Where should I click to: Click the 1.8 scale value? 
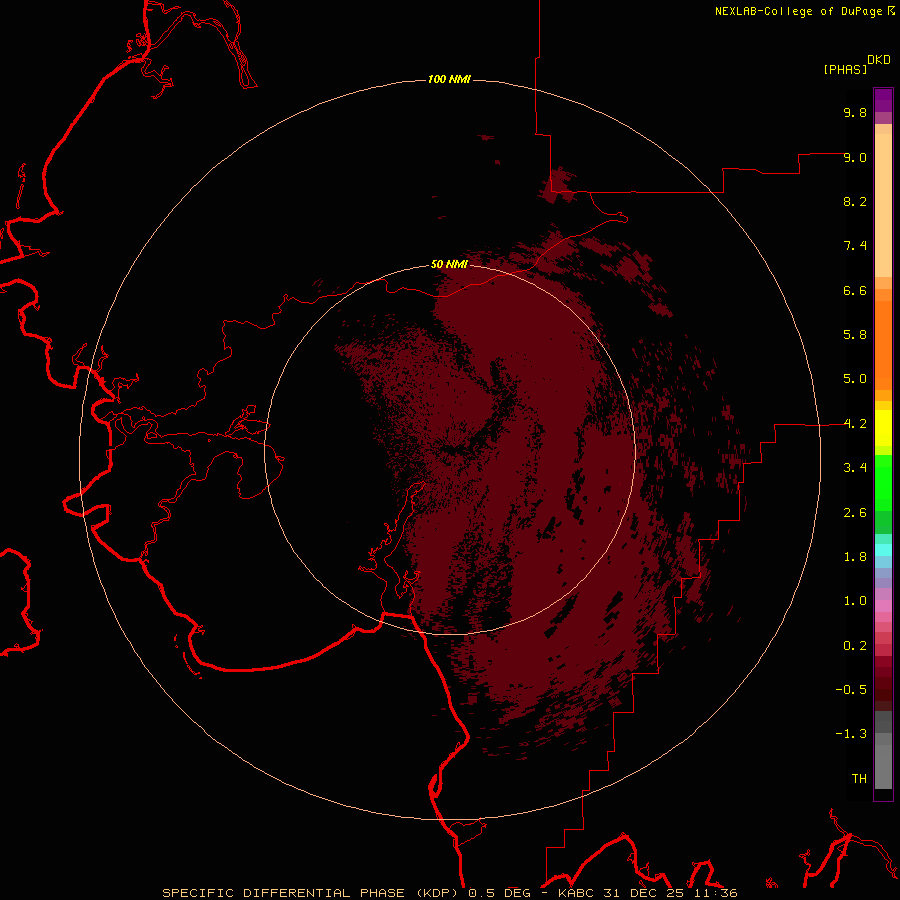(855, 557)
